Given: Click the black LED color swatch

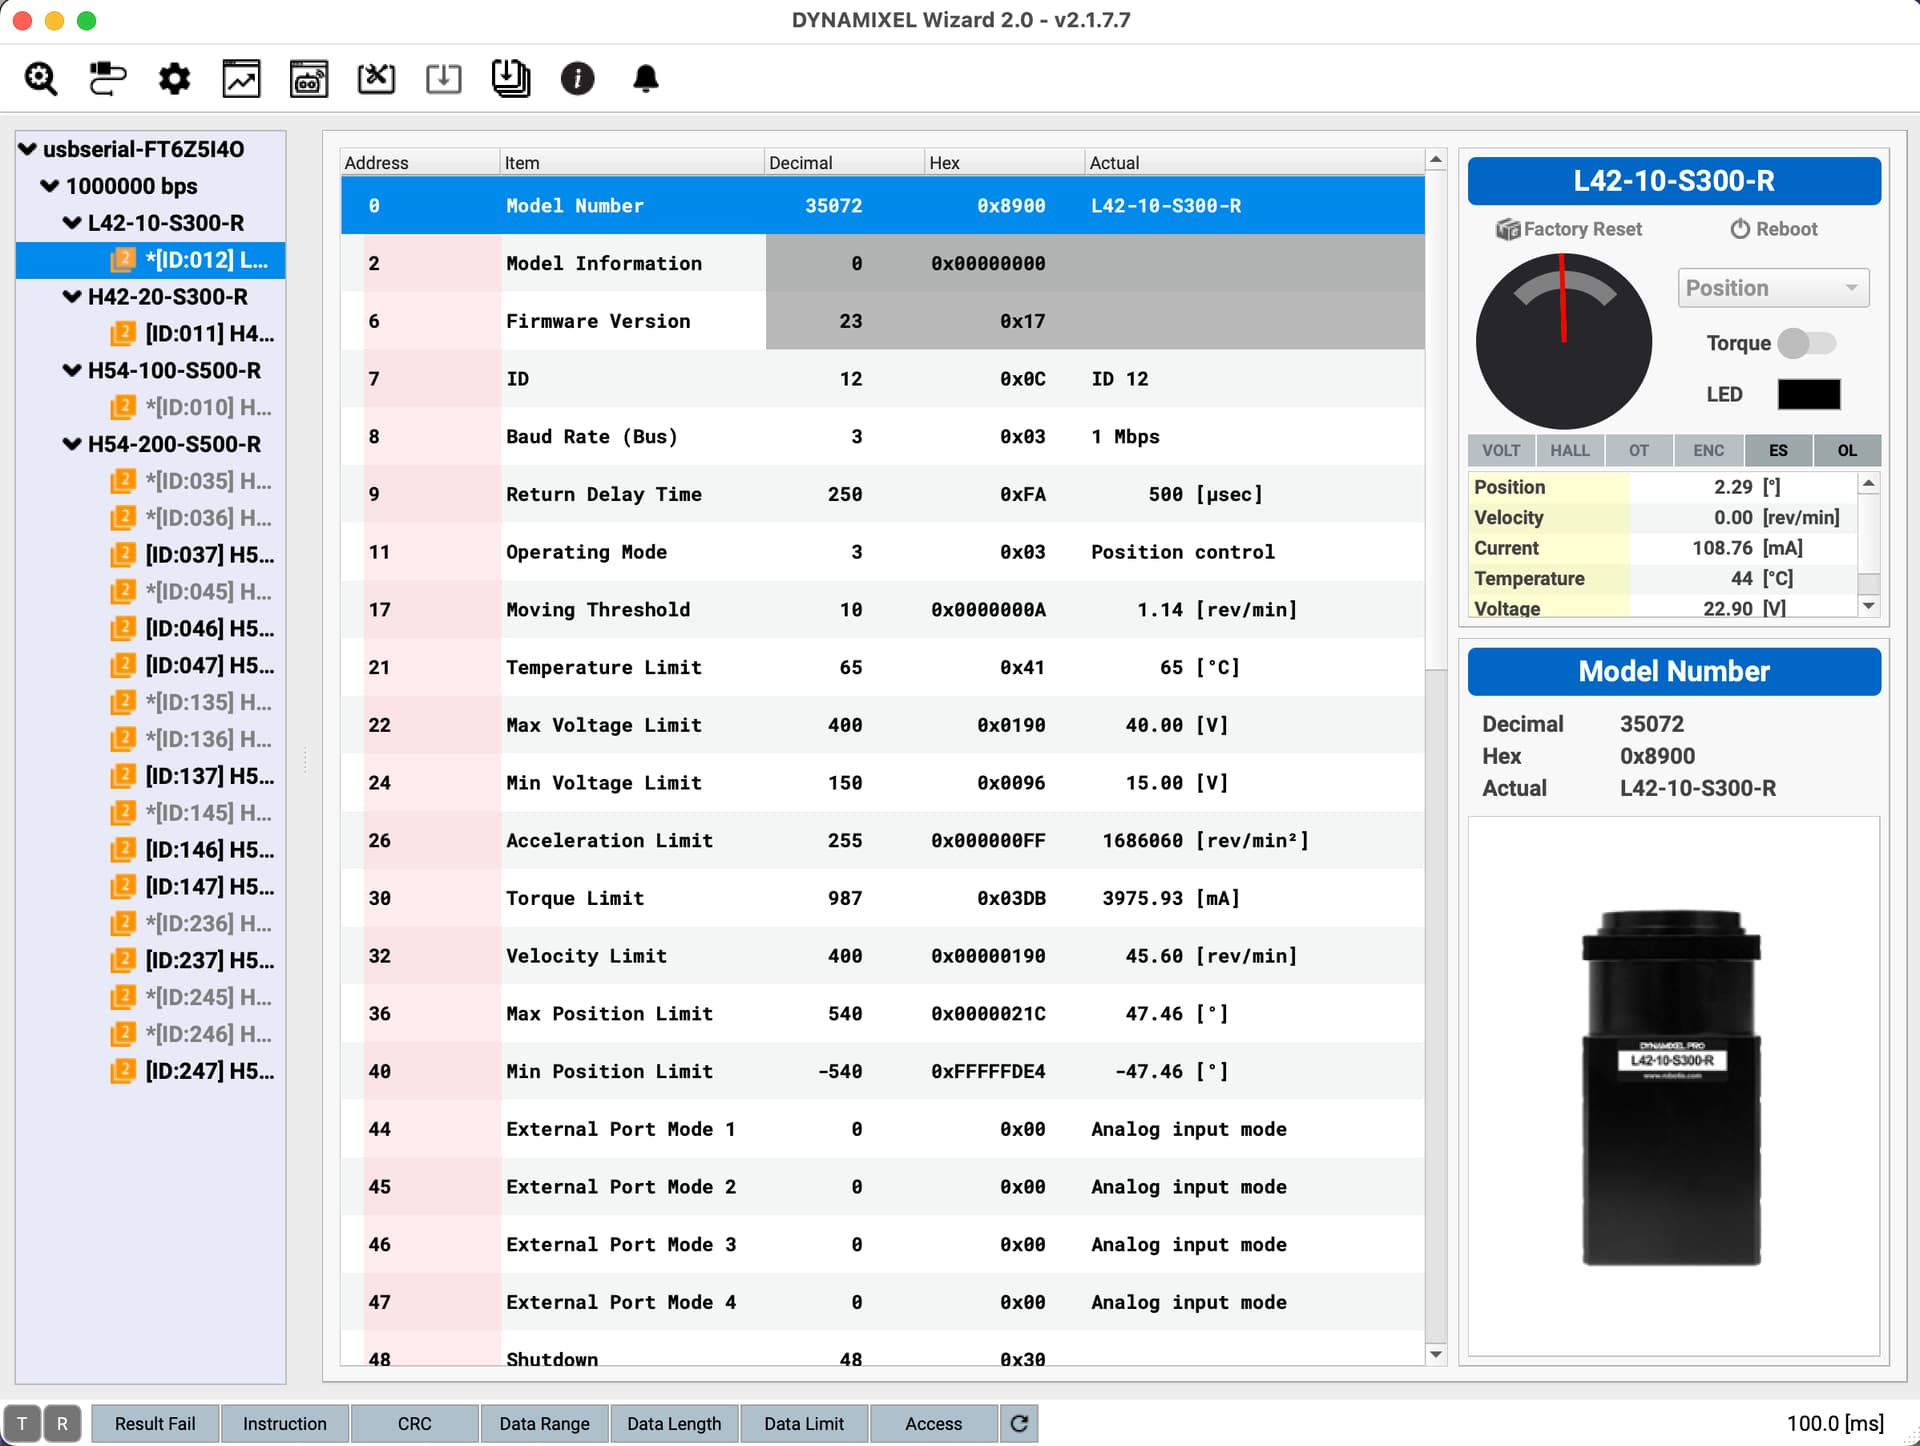Looking at the screenshot, I should [1808, 394].
